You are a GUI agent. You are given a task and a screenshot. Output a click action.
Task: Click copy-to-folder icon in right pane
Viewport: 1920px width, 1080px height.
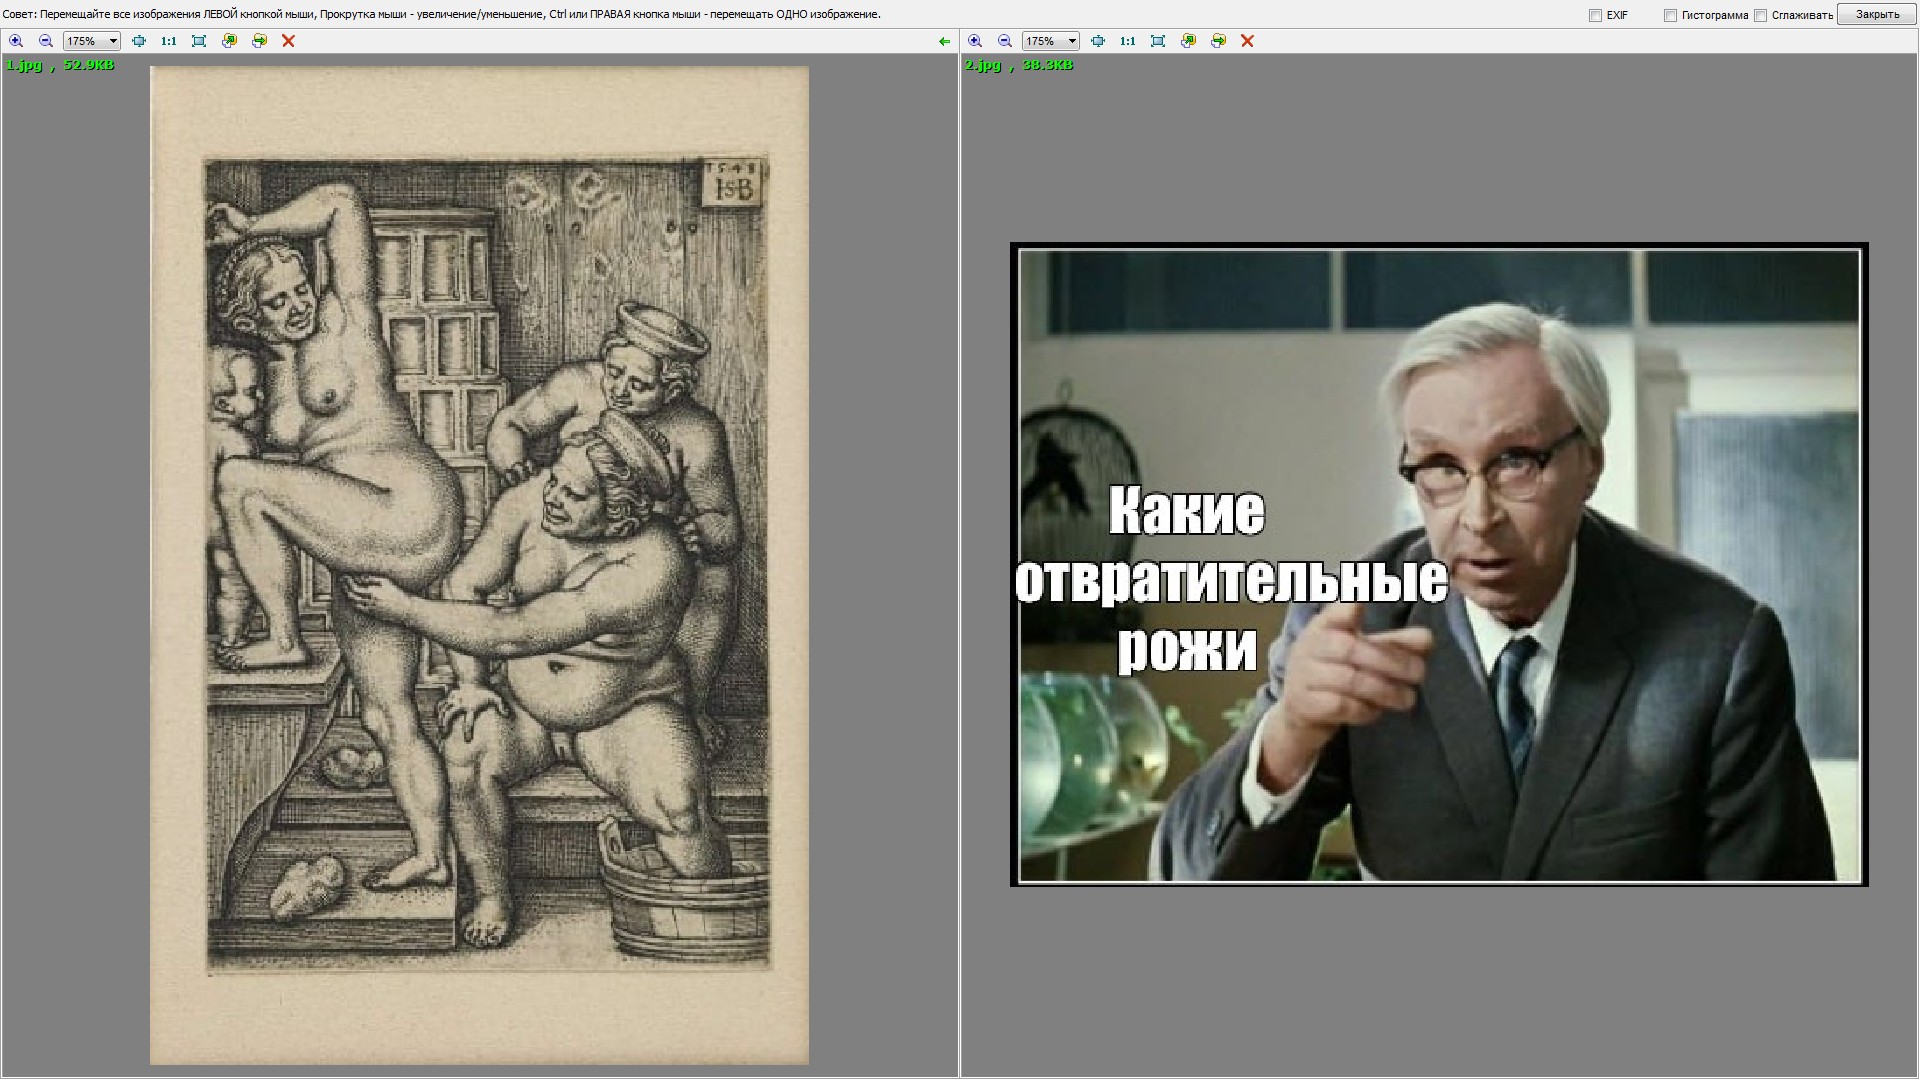point(1188,41)
